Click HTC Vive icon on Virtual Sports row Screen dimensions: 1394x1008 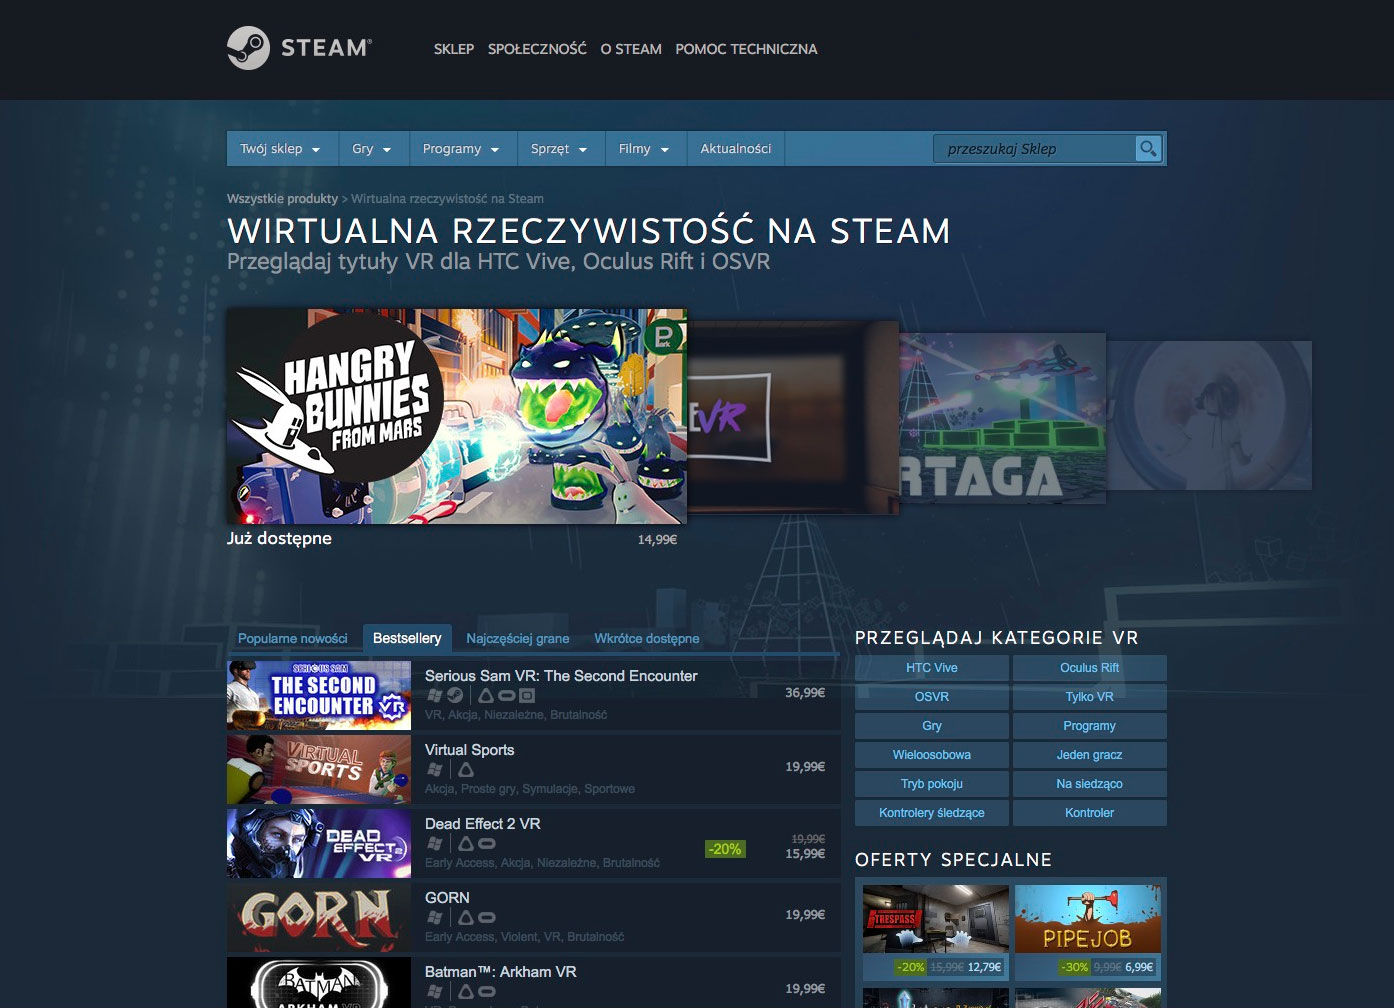click(466, 769)
